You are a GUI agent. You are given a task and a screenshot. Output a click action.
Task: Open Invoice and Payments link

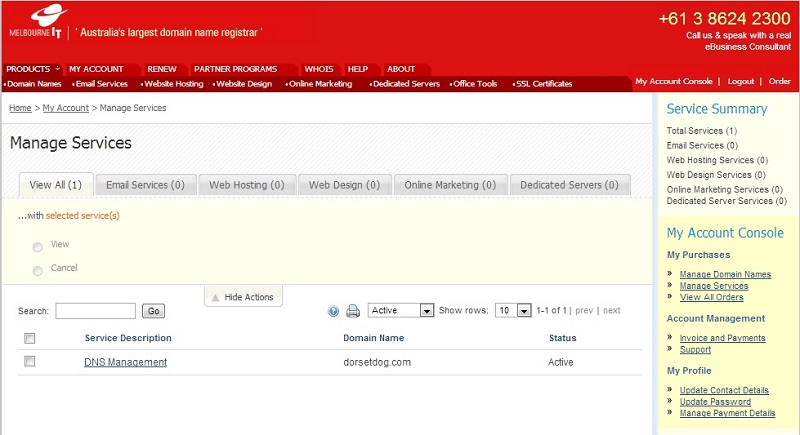(722, 338)
